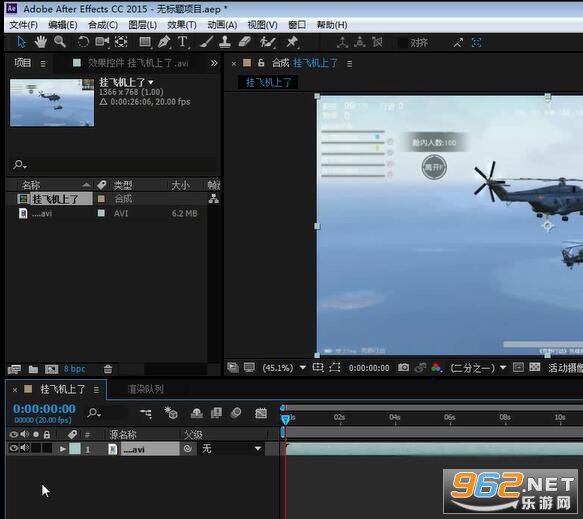
Task: Select the 挂飞机上了 composition item
Action: tap(56, 199)
